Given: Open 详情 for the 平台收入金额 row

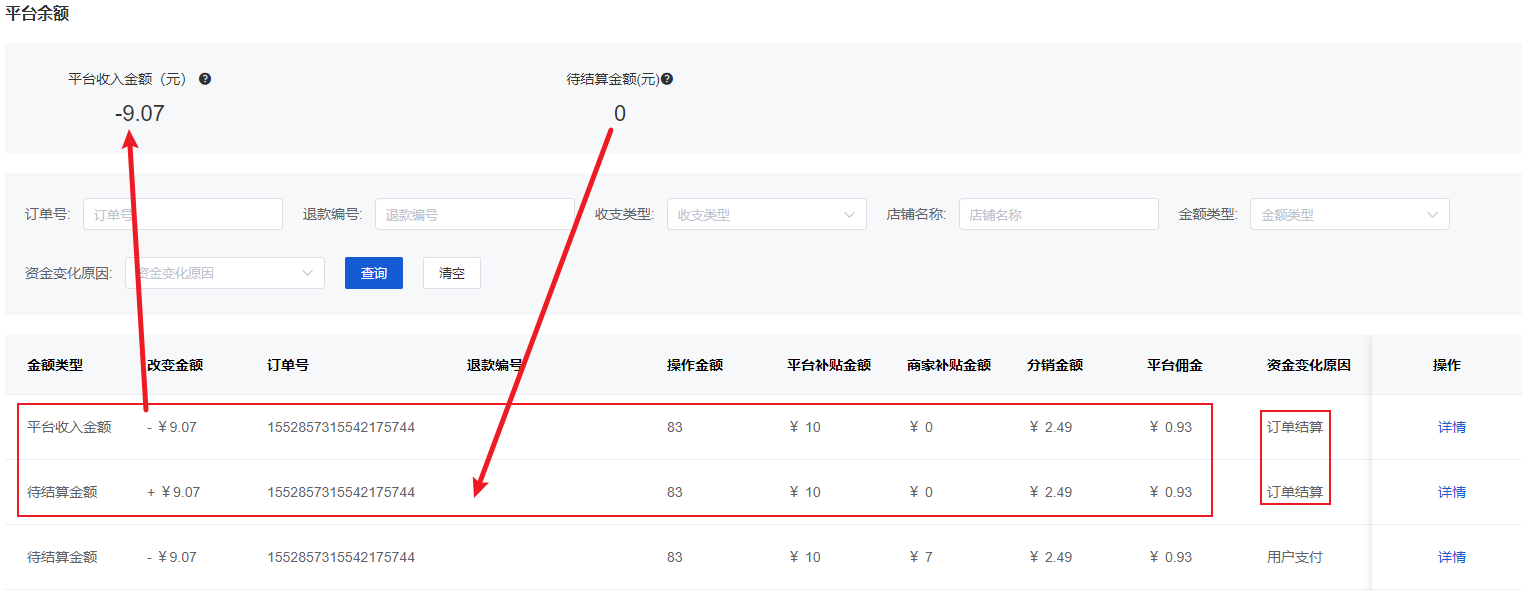Looking at the screenshot, I should click(1452, 427).
